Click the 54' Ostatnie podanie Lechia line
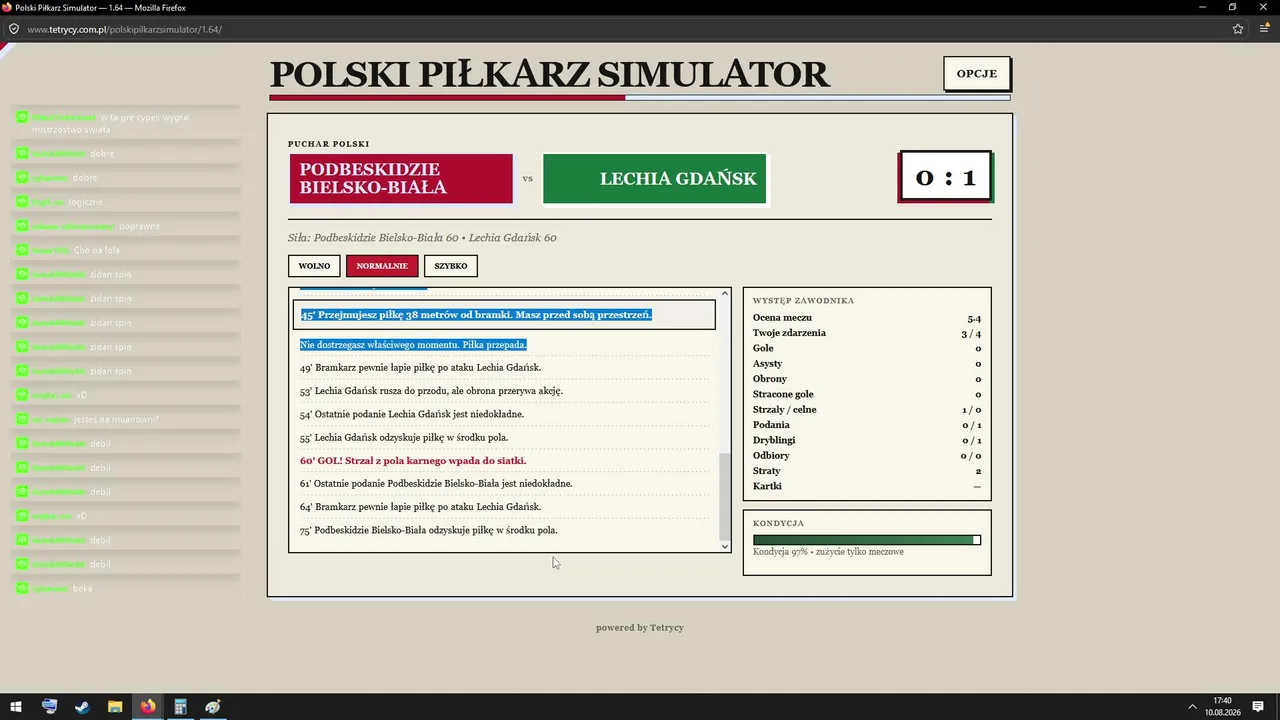 click(412, 414)
